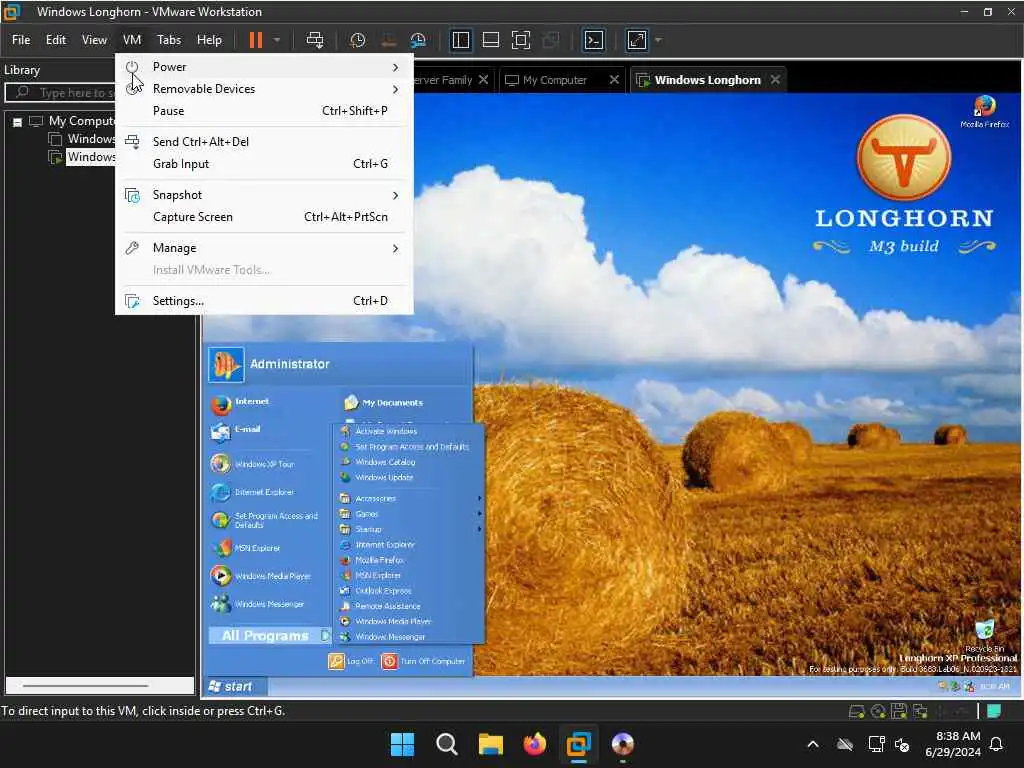Choose Send Ctrl+Alt+Del in the VM menu
1024x768 pixels.
(x=264, y=142)
